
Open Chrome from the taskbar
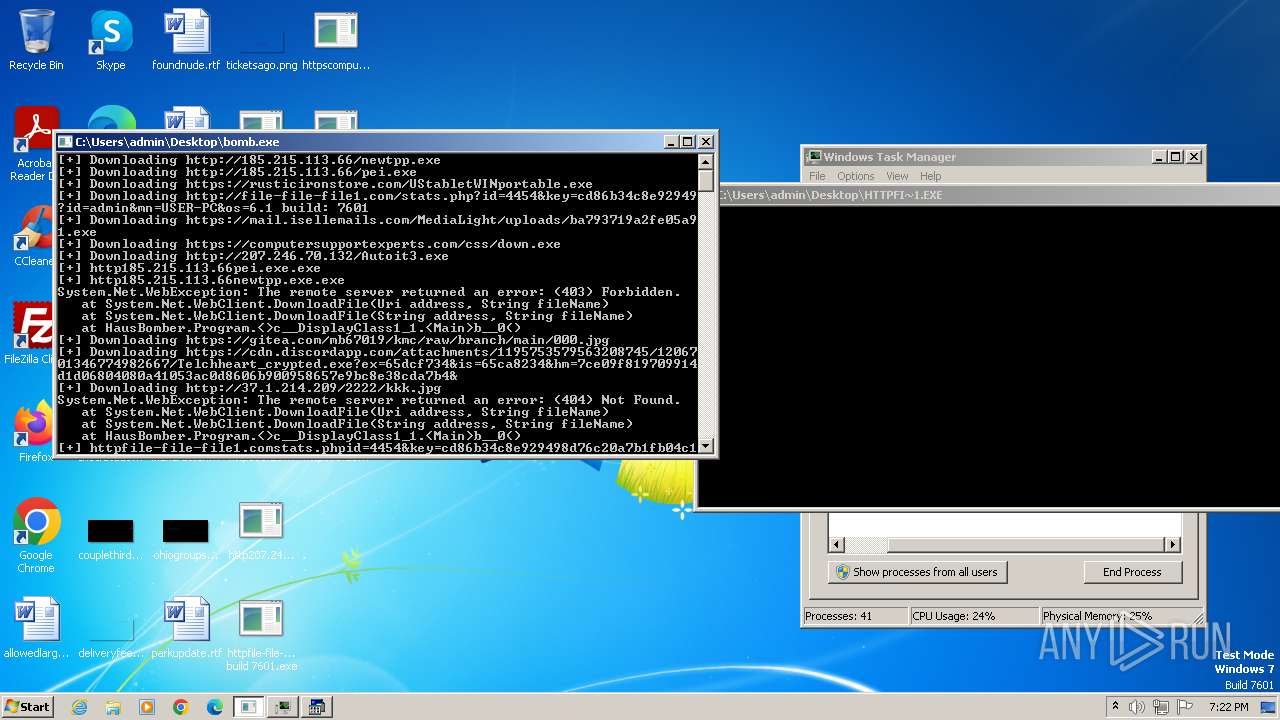tap(181, 707)
